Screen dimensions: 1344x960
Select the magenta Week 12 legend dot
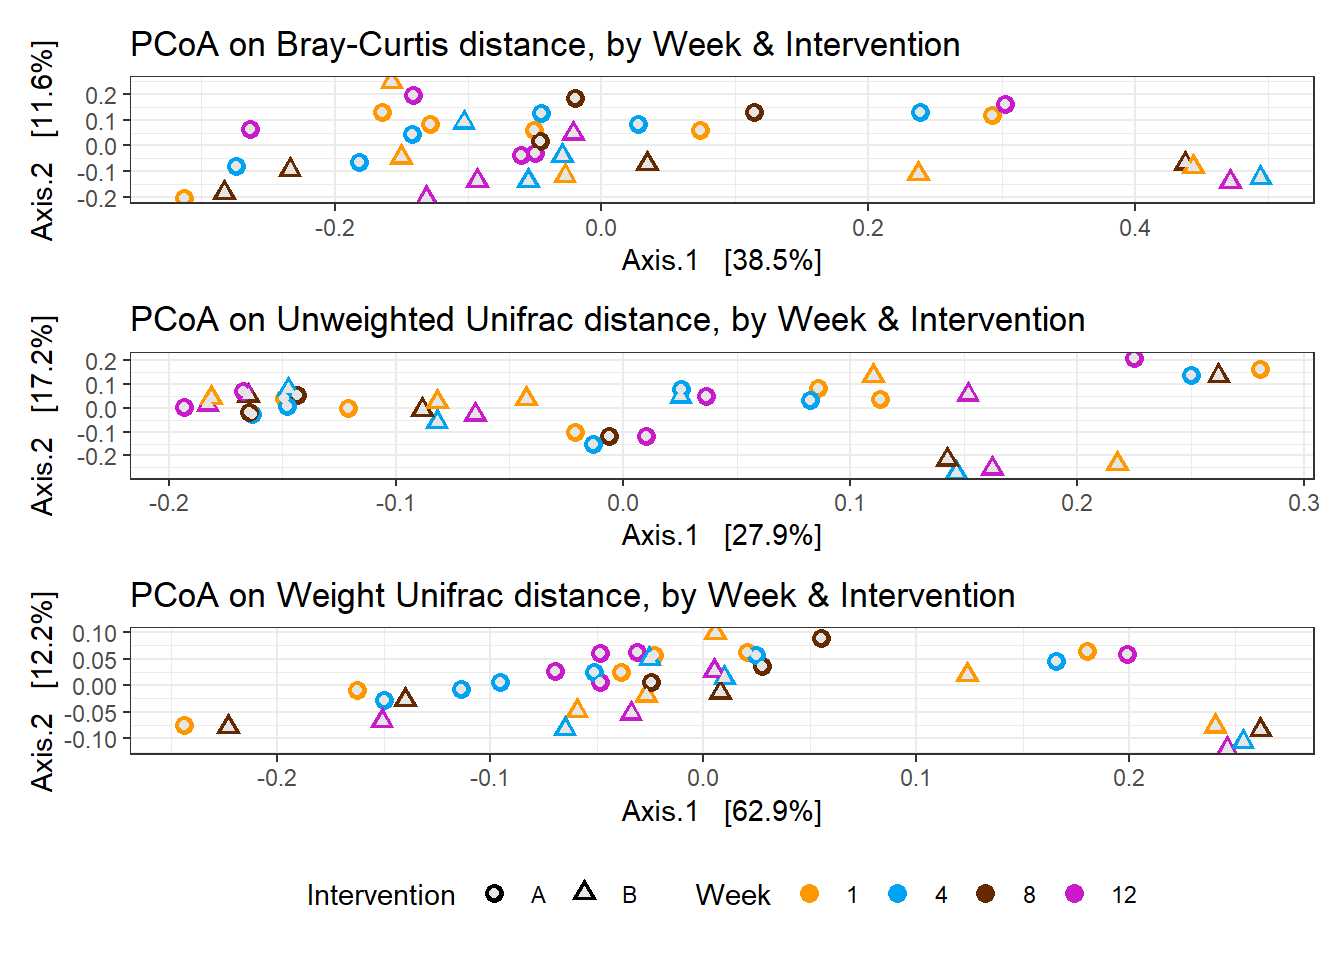pyautogui.click(x=1075, y=894)
